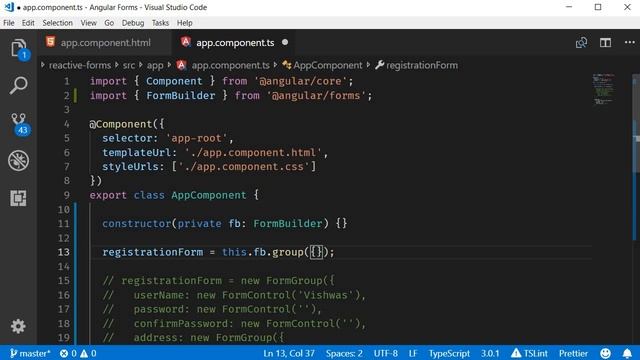Click commented address line 19
The height and width of the screenshot is (360, 640).
[193, 338]
